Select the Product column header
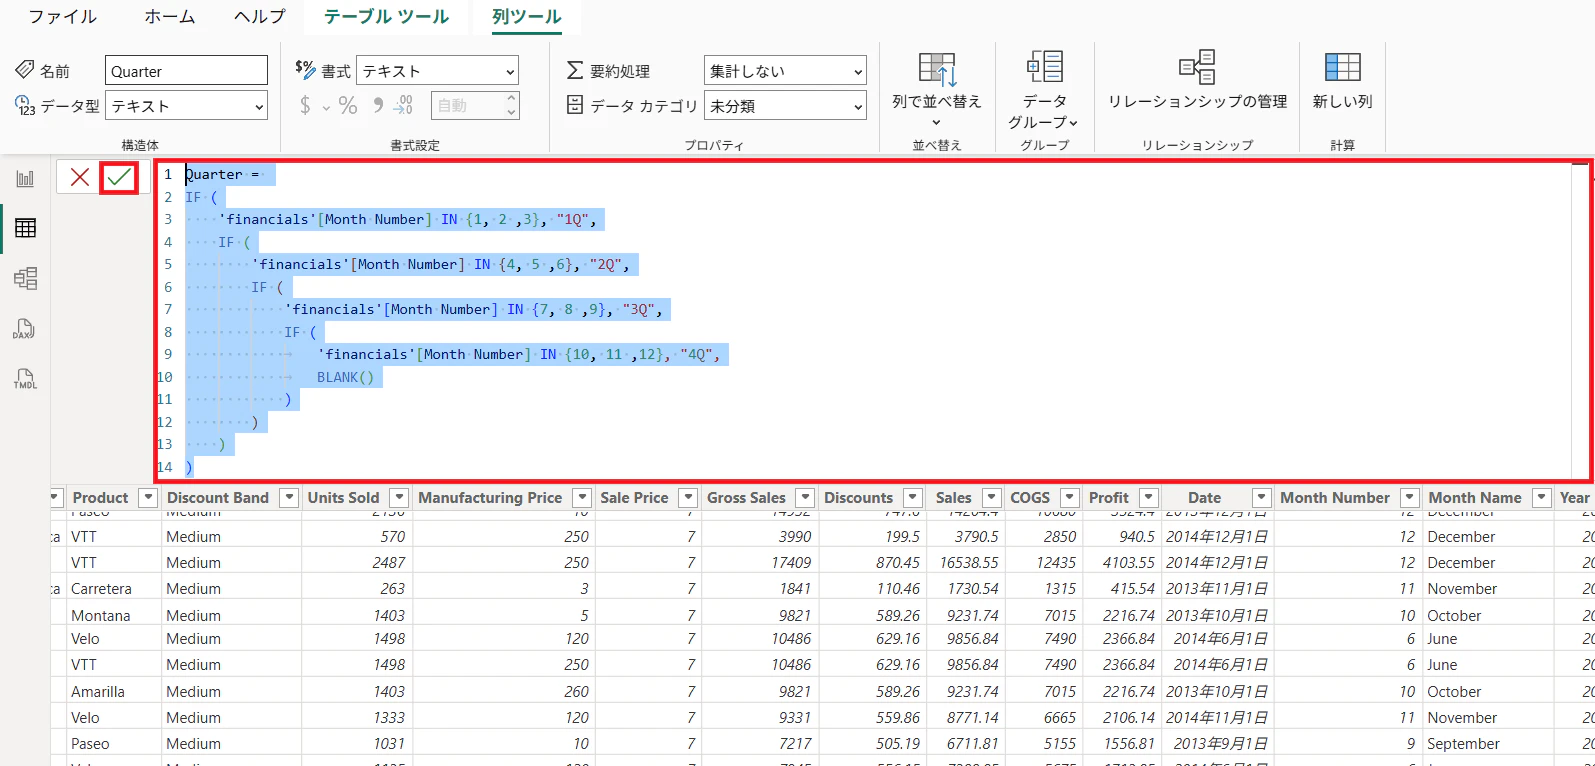 click(100, 497)
